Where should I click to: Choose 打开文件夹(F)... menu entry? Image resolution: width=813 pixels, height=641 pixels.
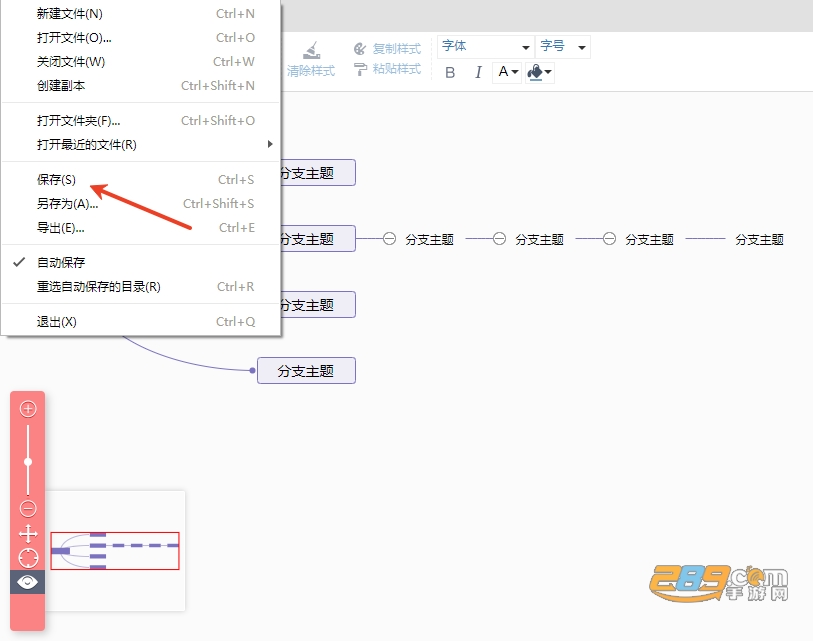click(141, 121)
